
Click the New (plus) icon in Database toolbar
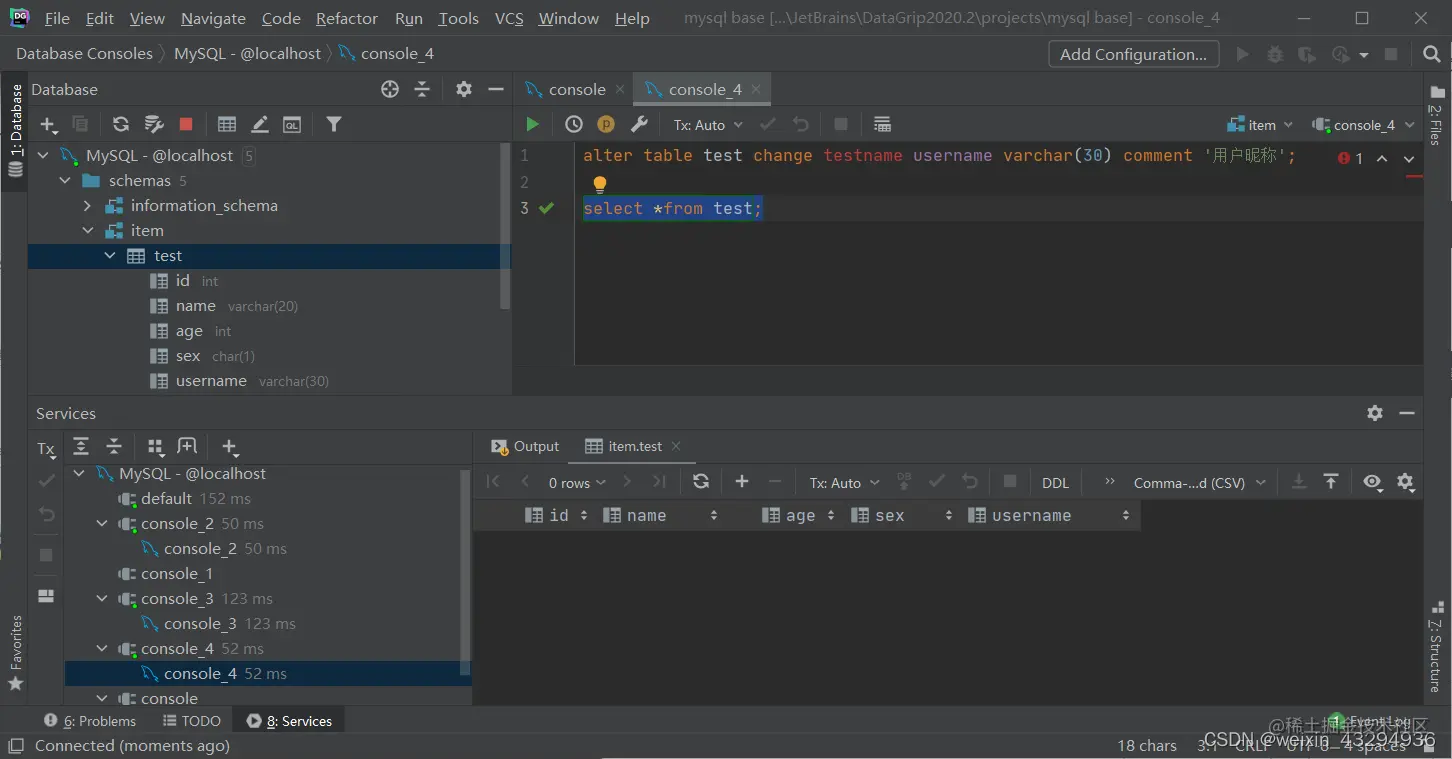tap(48, 124)
